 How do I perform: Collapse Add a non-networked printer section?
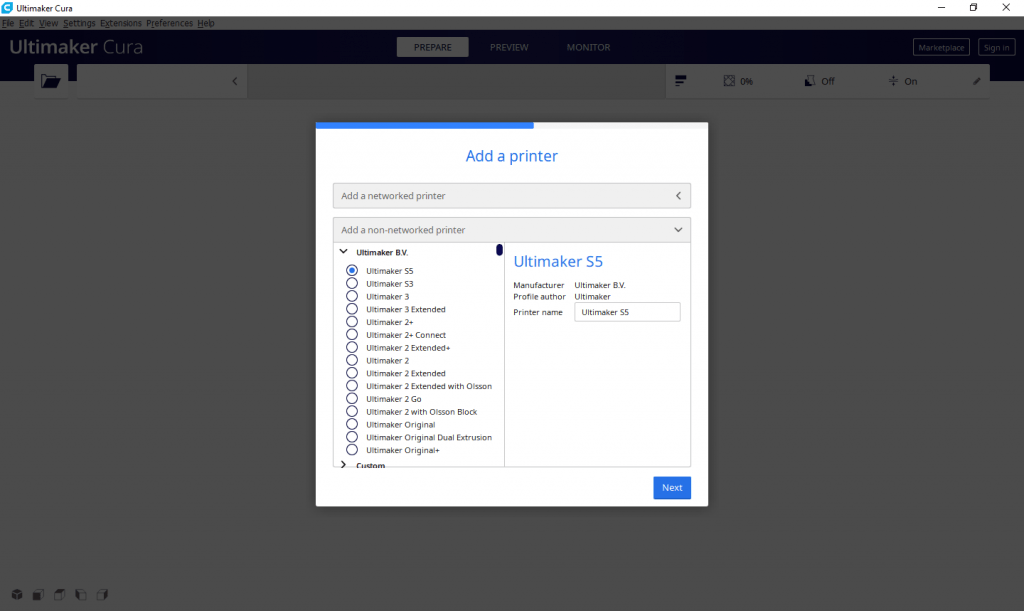(511, 230)
